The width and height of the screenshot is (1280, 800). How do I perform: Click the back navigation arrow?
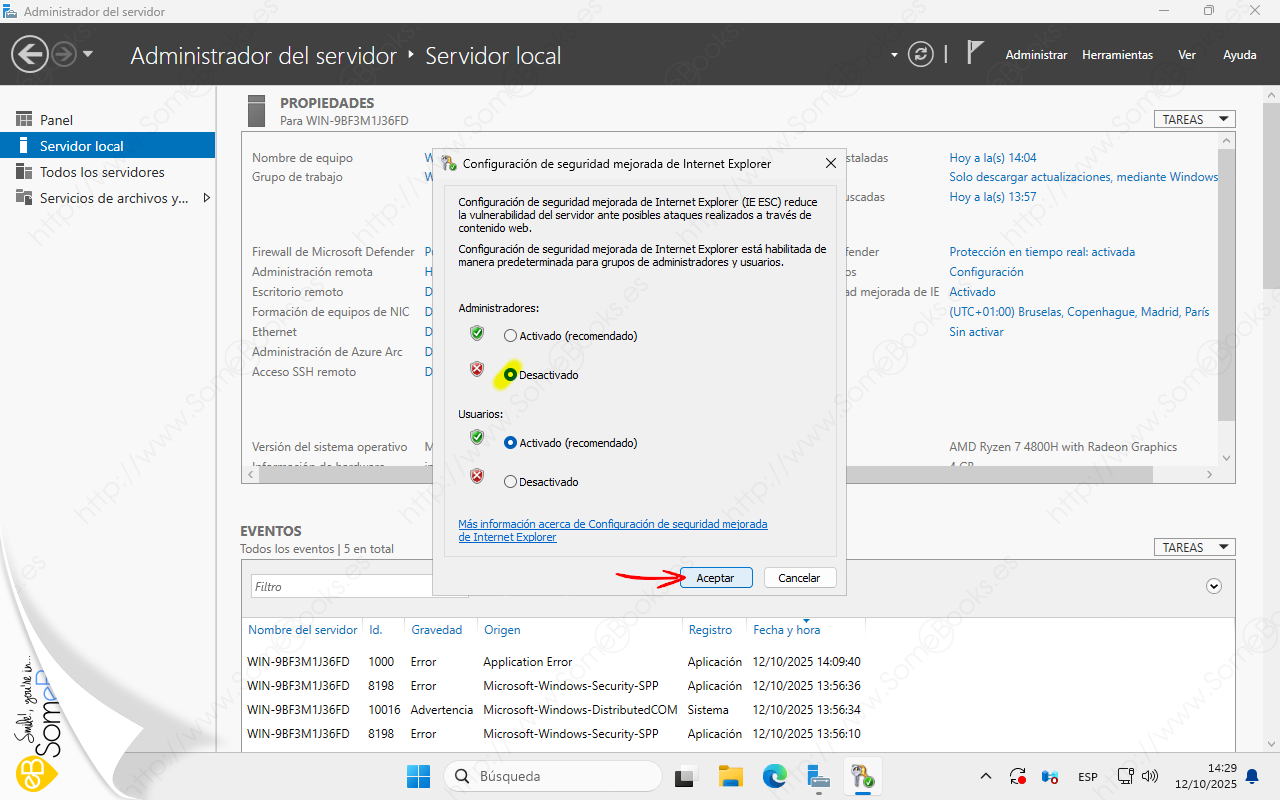[30, 55]
